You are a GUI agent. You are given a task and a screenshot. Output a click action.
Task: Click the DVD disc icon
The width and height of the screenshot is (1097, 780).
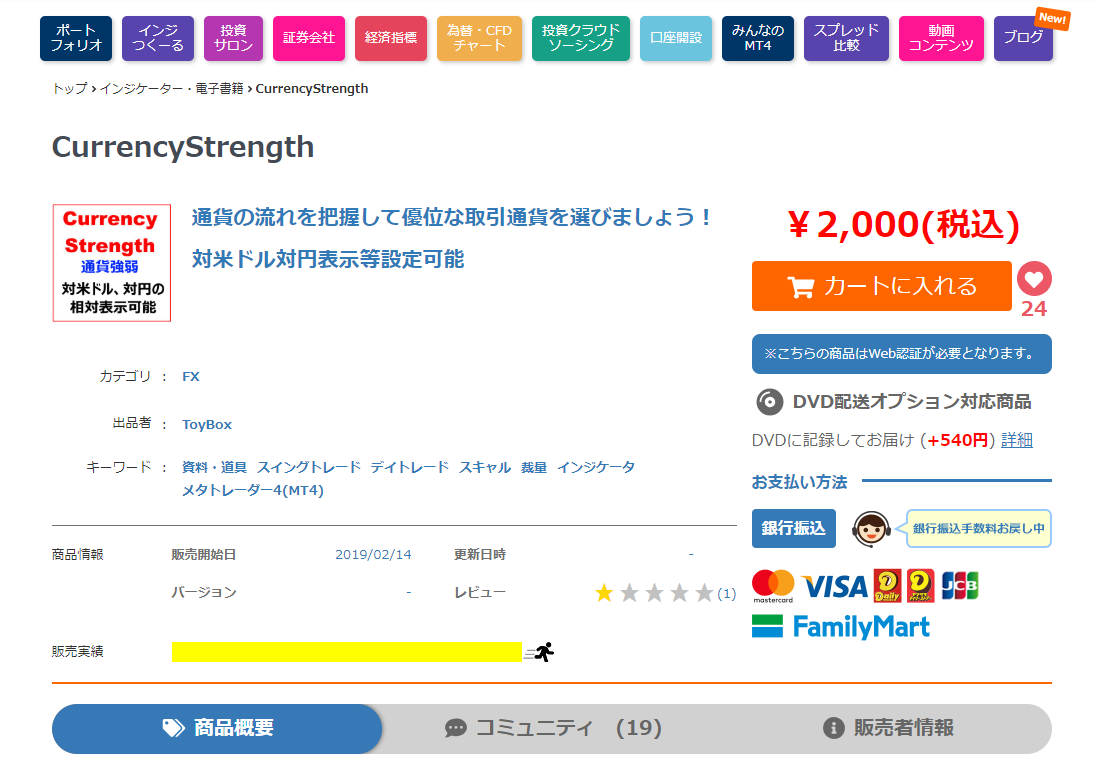[769, 402]
